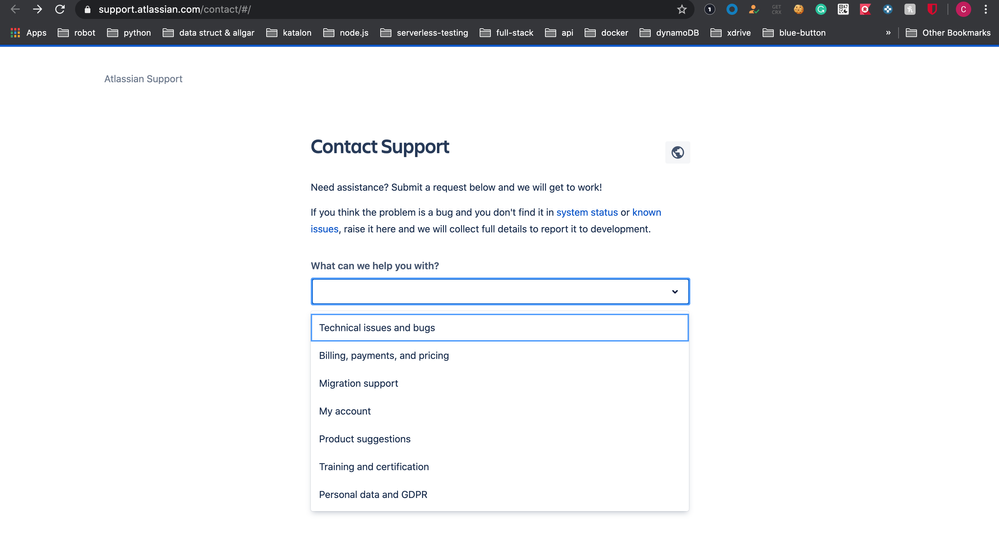Viewport: 999px width, 535px height.
Task: Choose Personal data and GDPR
Action: point(500,494)
